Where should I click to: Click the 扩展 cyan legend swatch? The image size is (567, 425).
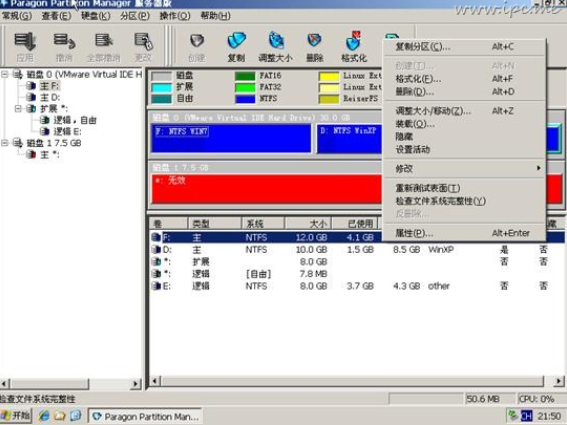click(162, 88)
